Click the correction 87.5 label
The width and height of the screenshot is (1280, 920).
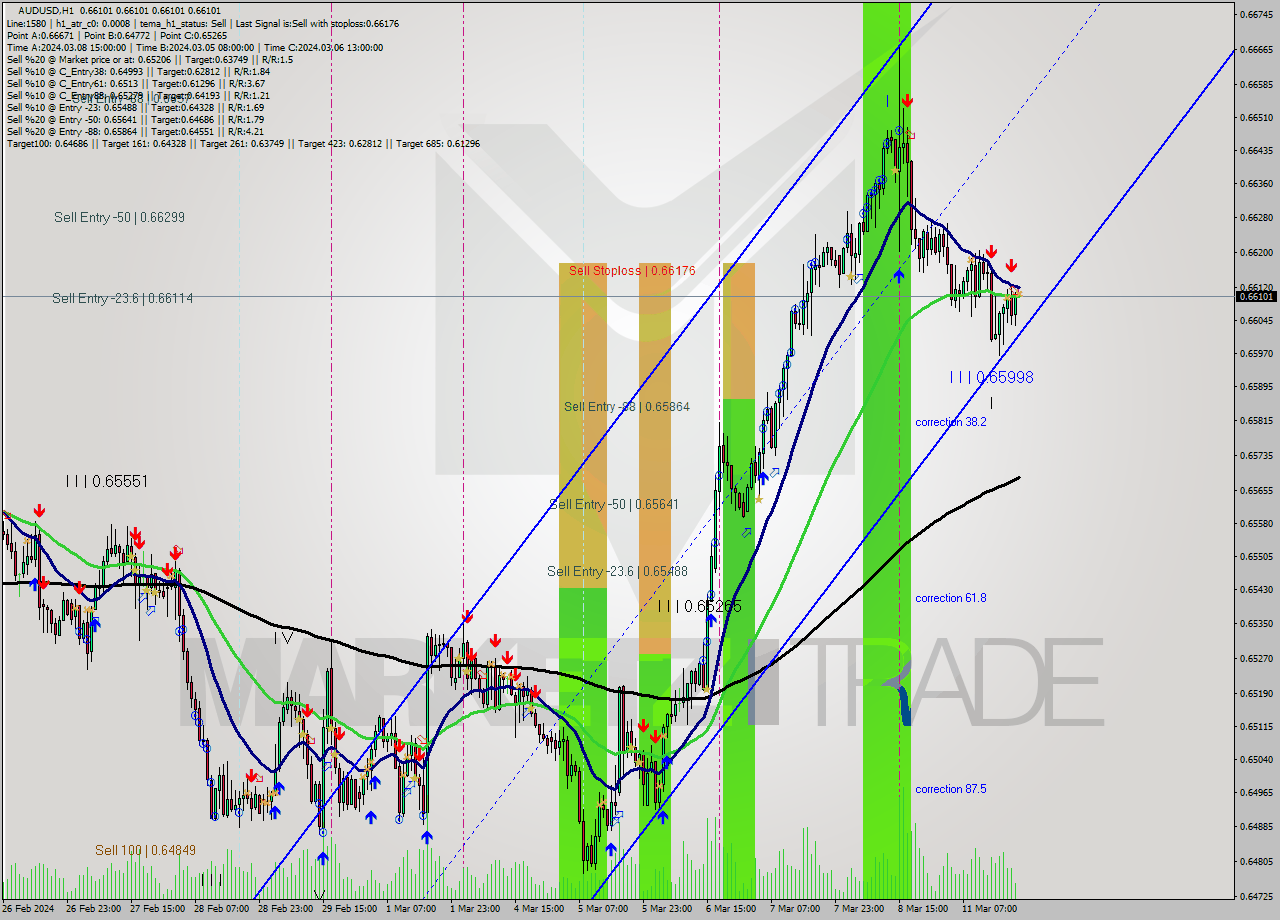click(951, 789)
